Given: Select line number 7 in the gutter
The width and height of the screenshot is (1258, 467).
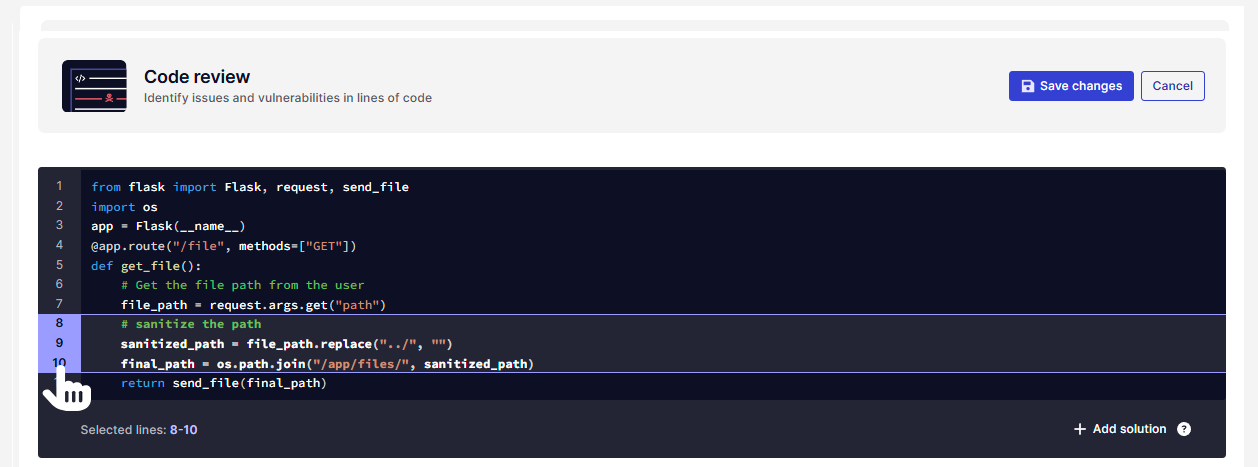Looking at the screenshot, I should click(59, 304).
